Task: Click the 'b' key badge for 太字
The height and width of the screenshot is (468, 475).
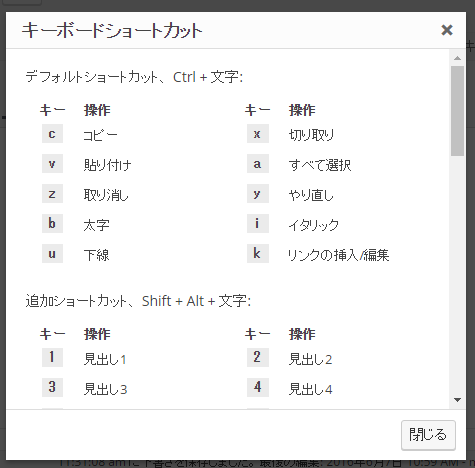Action: 52,223
